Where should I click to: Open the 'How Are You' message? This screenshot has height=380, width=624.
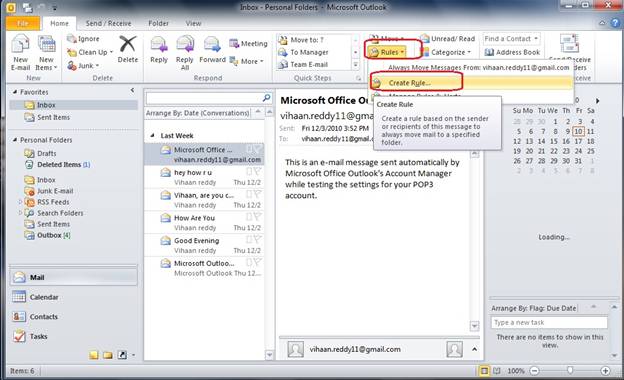(x=204, y=223)
